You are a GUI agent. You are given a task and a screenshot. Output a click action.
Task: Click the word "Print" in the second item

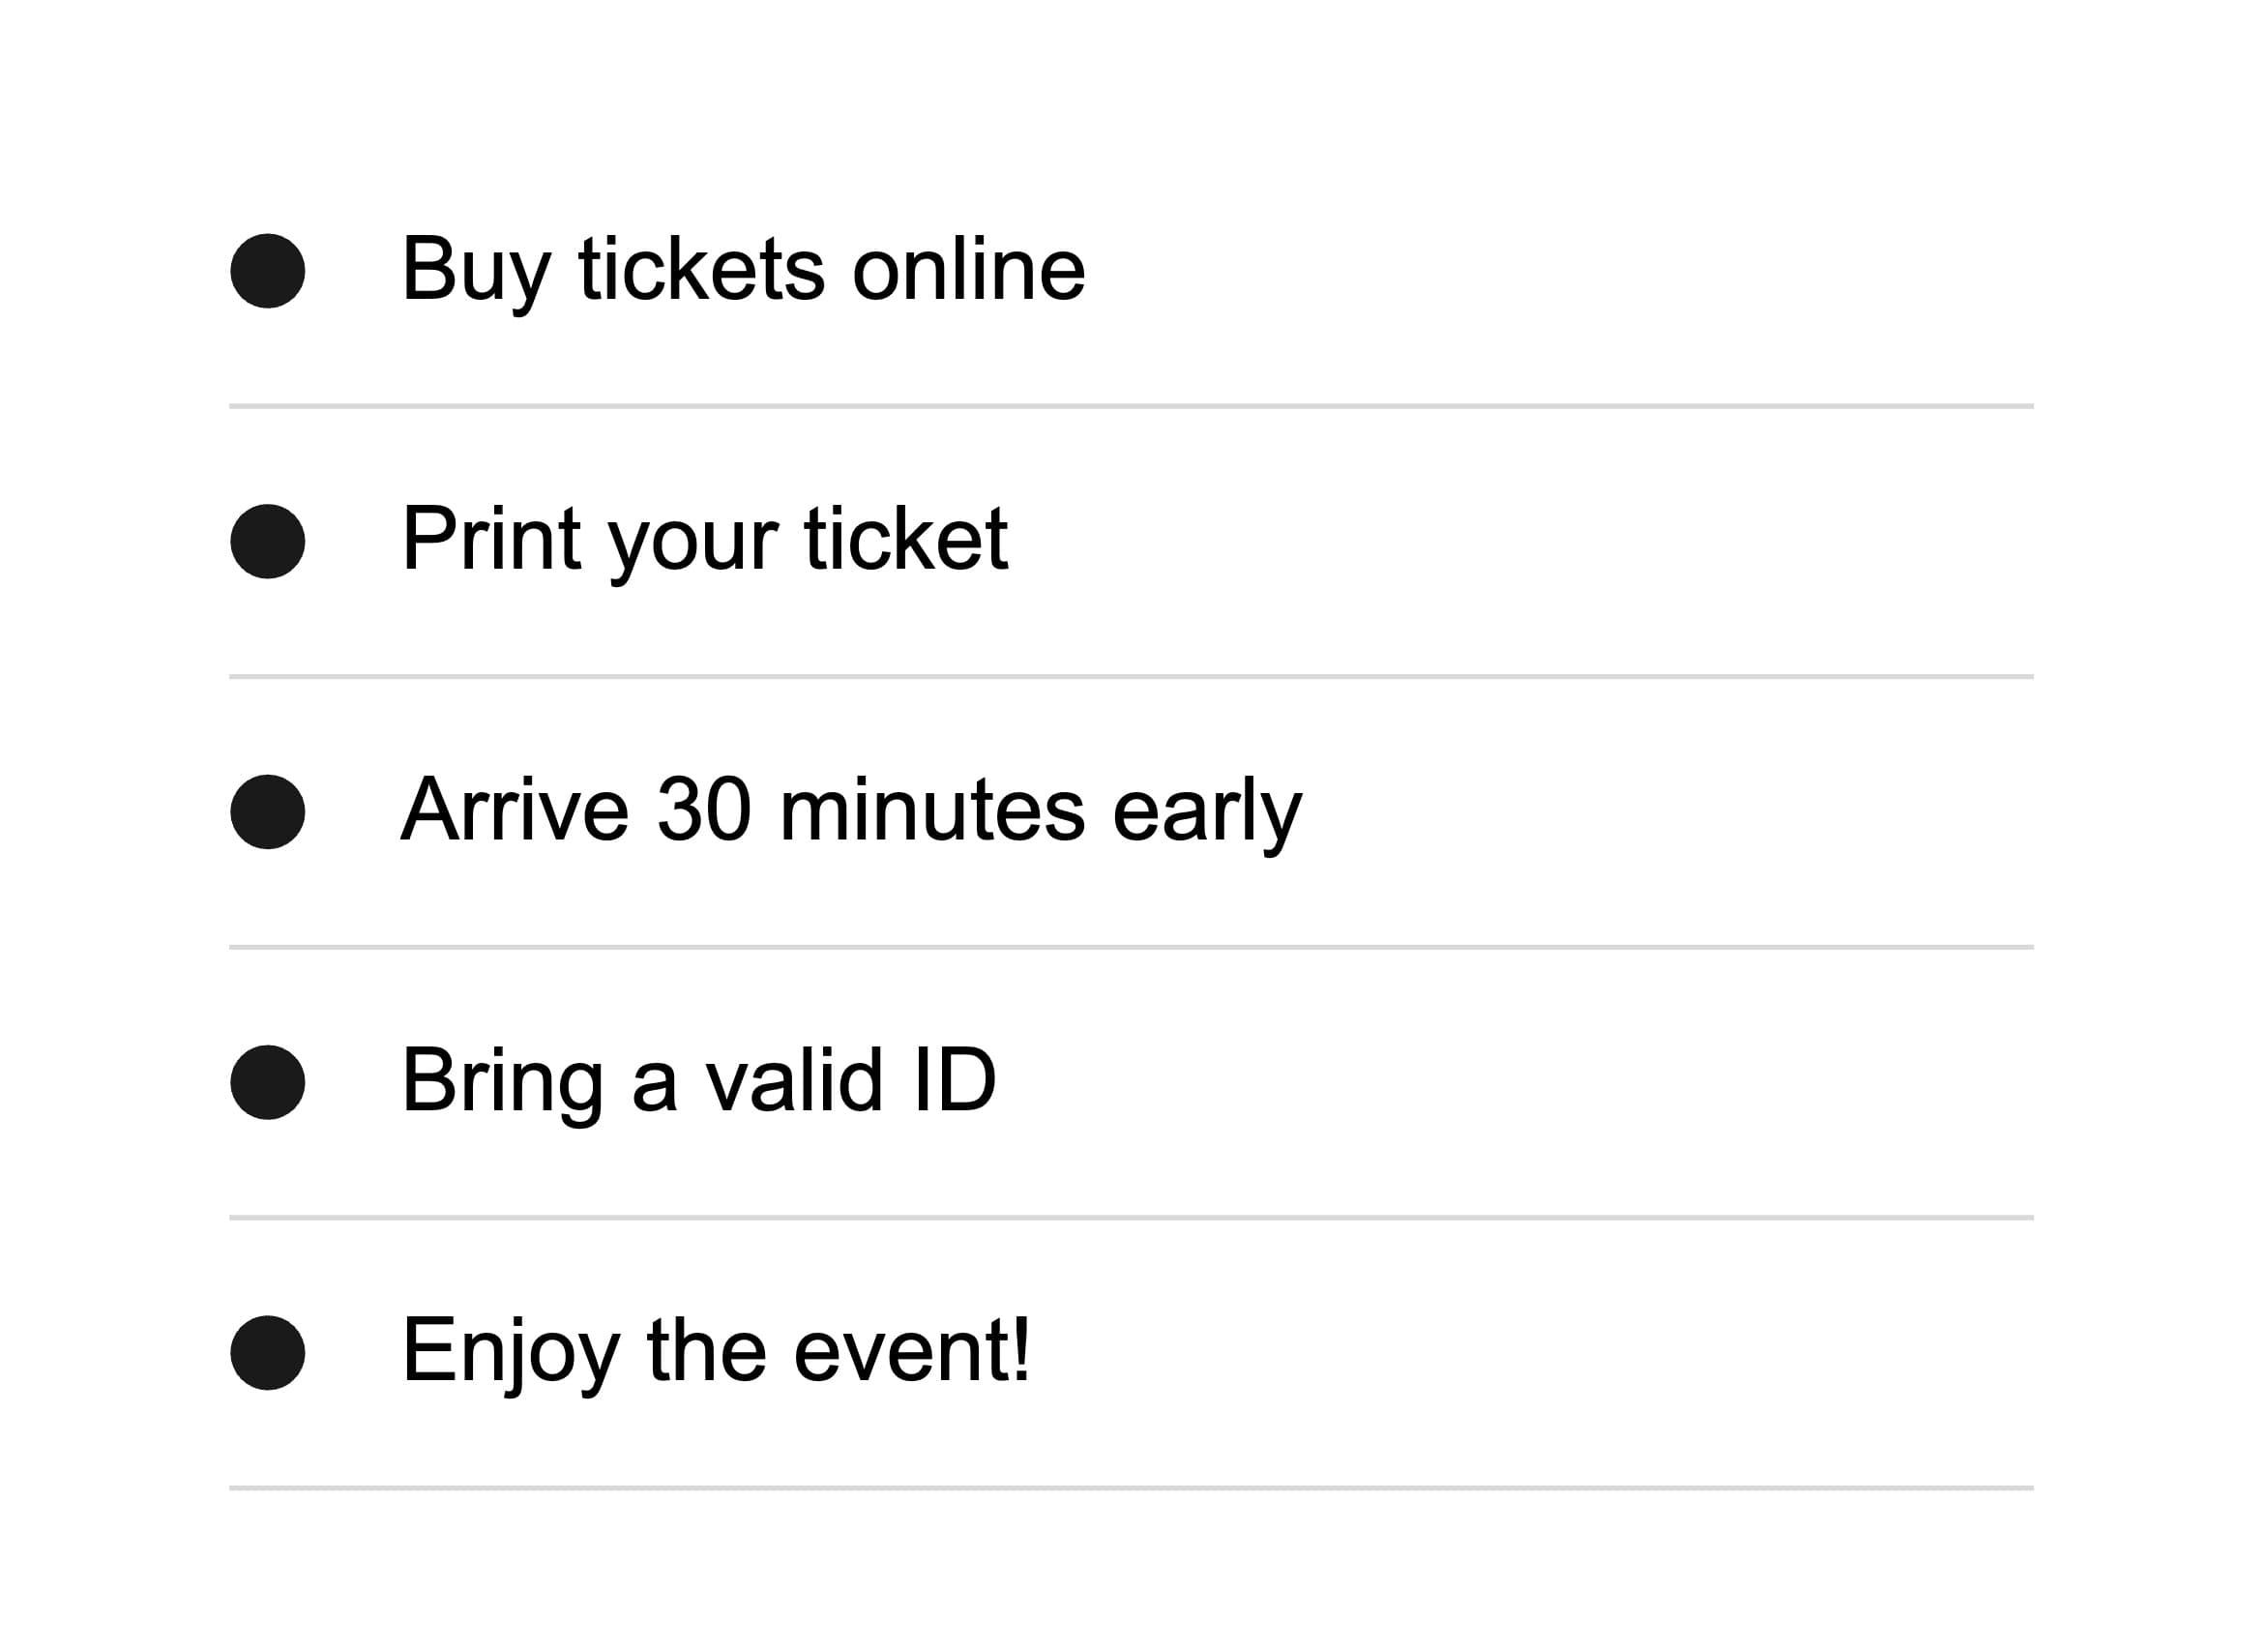point(491,540)
